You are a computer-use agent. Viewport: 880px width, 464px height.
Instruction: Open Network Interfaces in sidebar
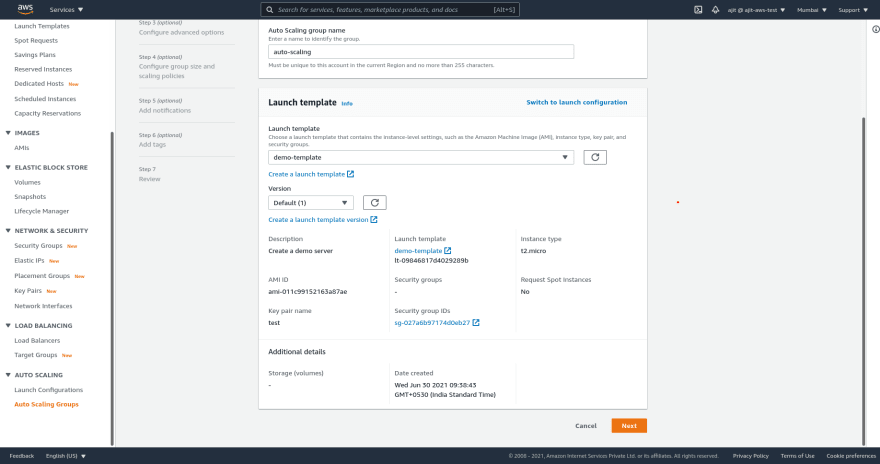pyautogui.click(x=43, y=306)
